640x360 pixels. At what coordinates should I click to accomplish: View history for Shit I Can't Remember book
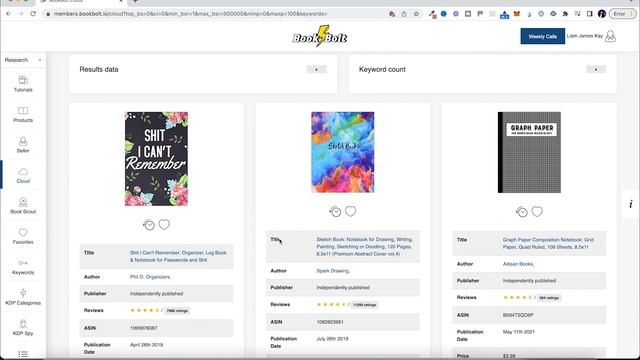[149, 225]
